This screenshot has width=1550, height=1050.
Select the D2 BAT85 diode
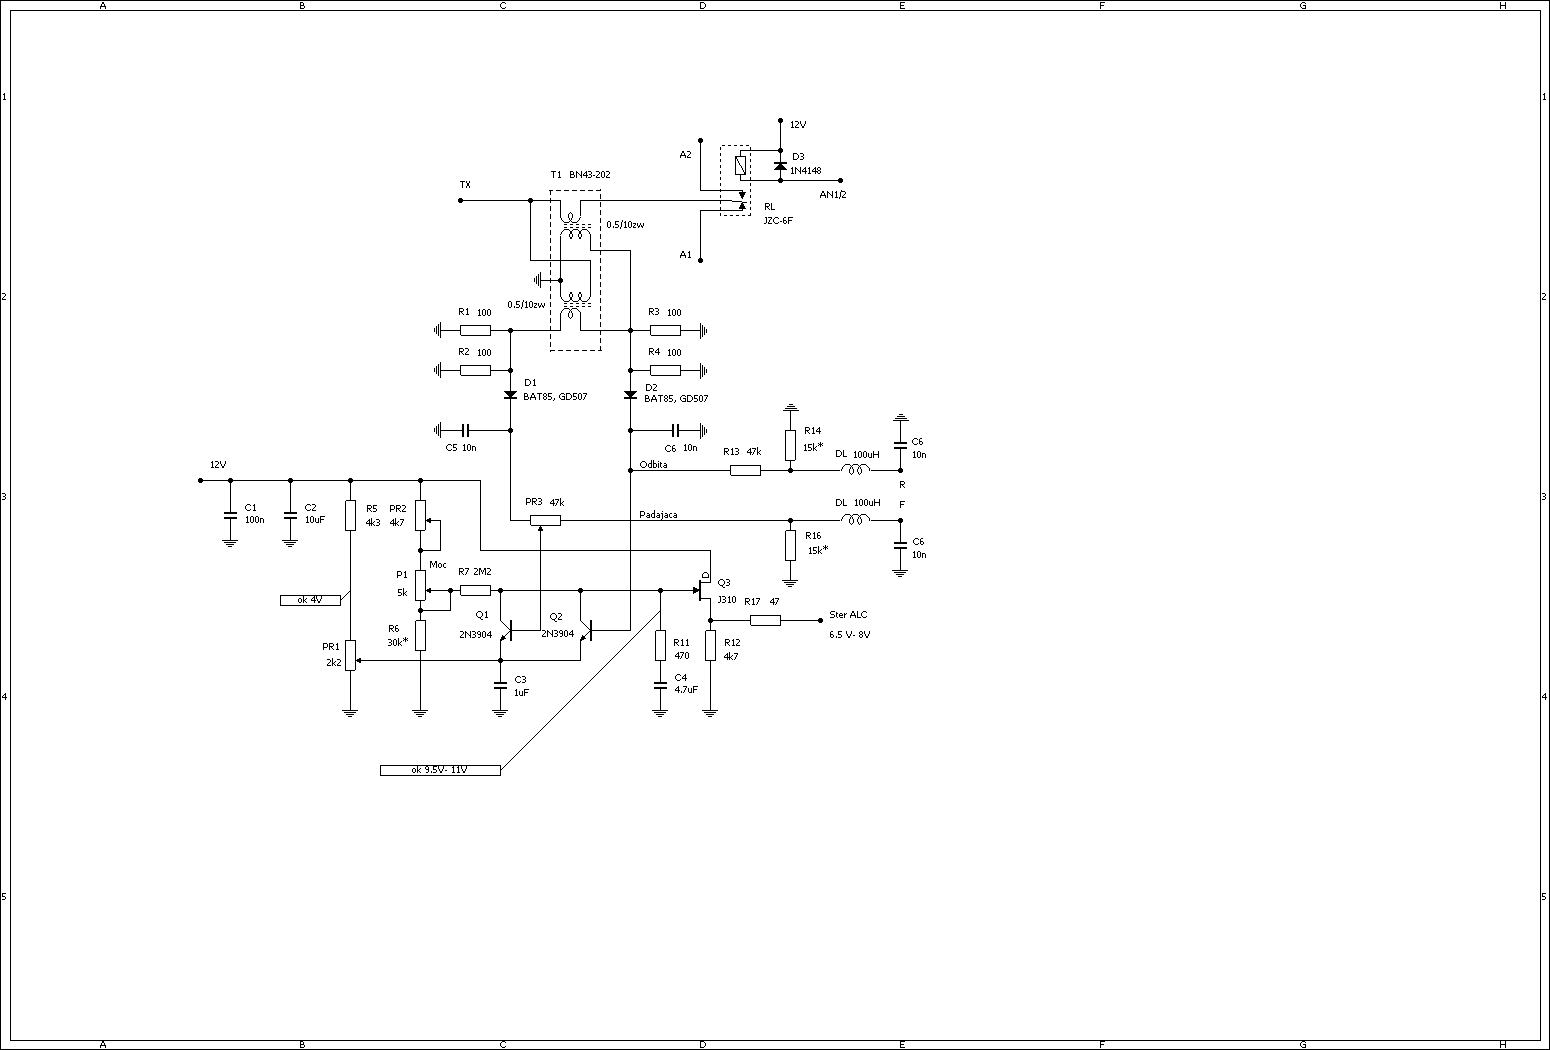coord(630,395)
